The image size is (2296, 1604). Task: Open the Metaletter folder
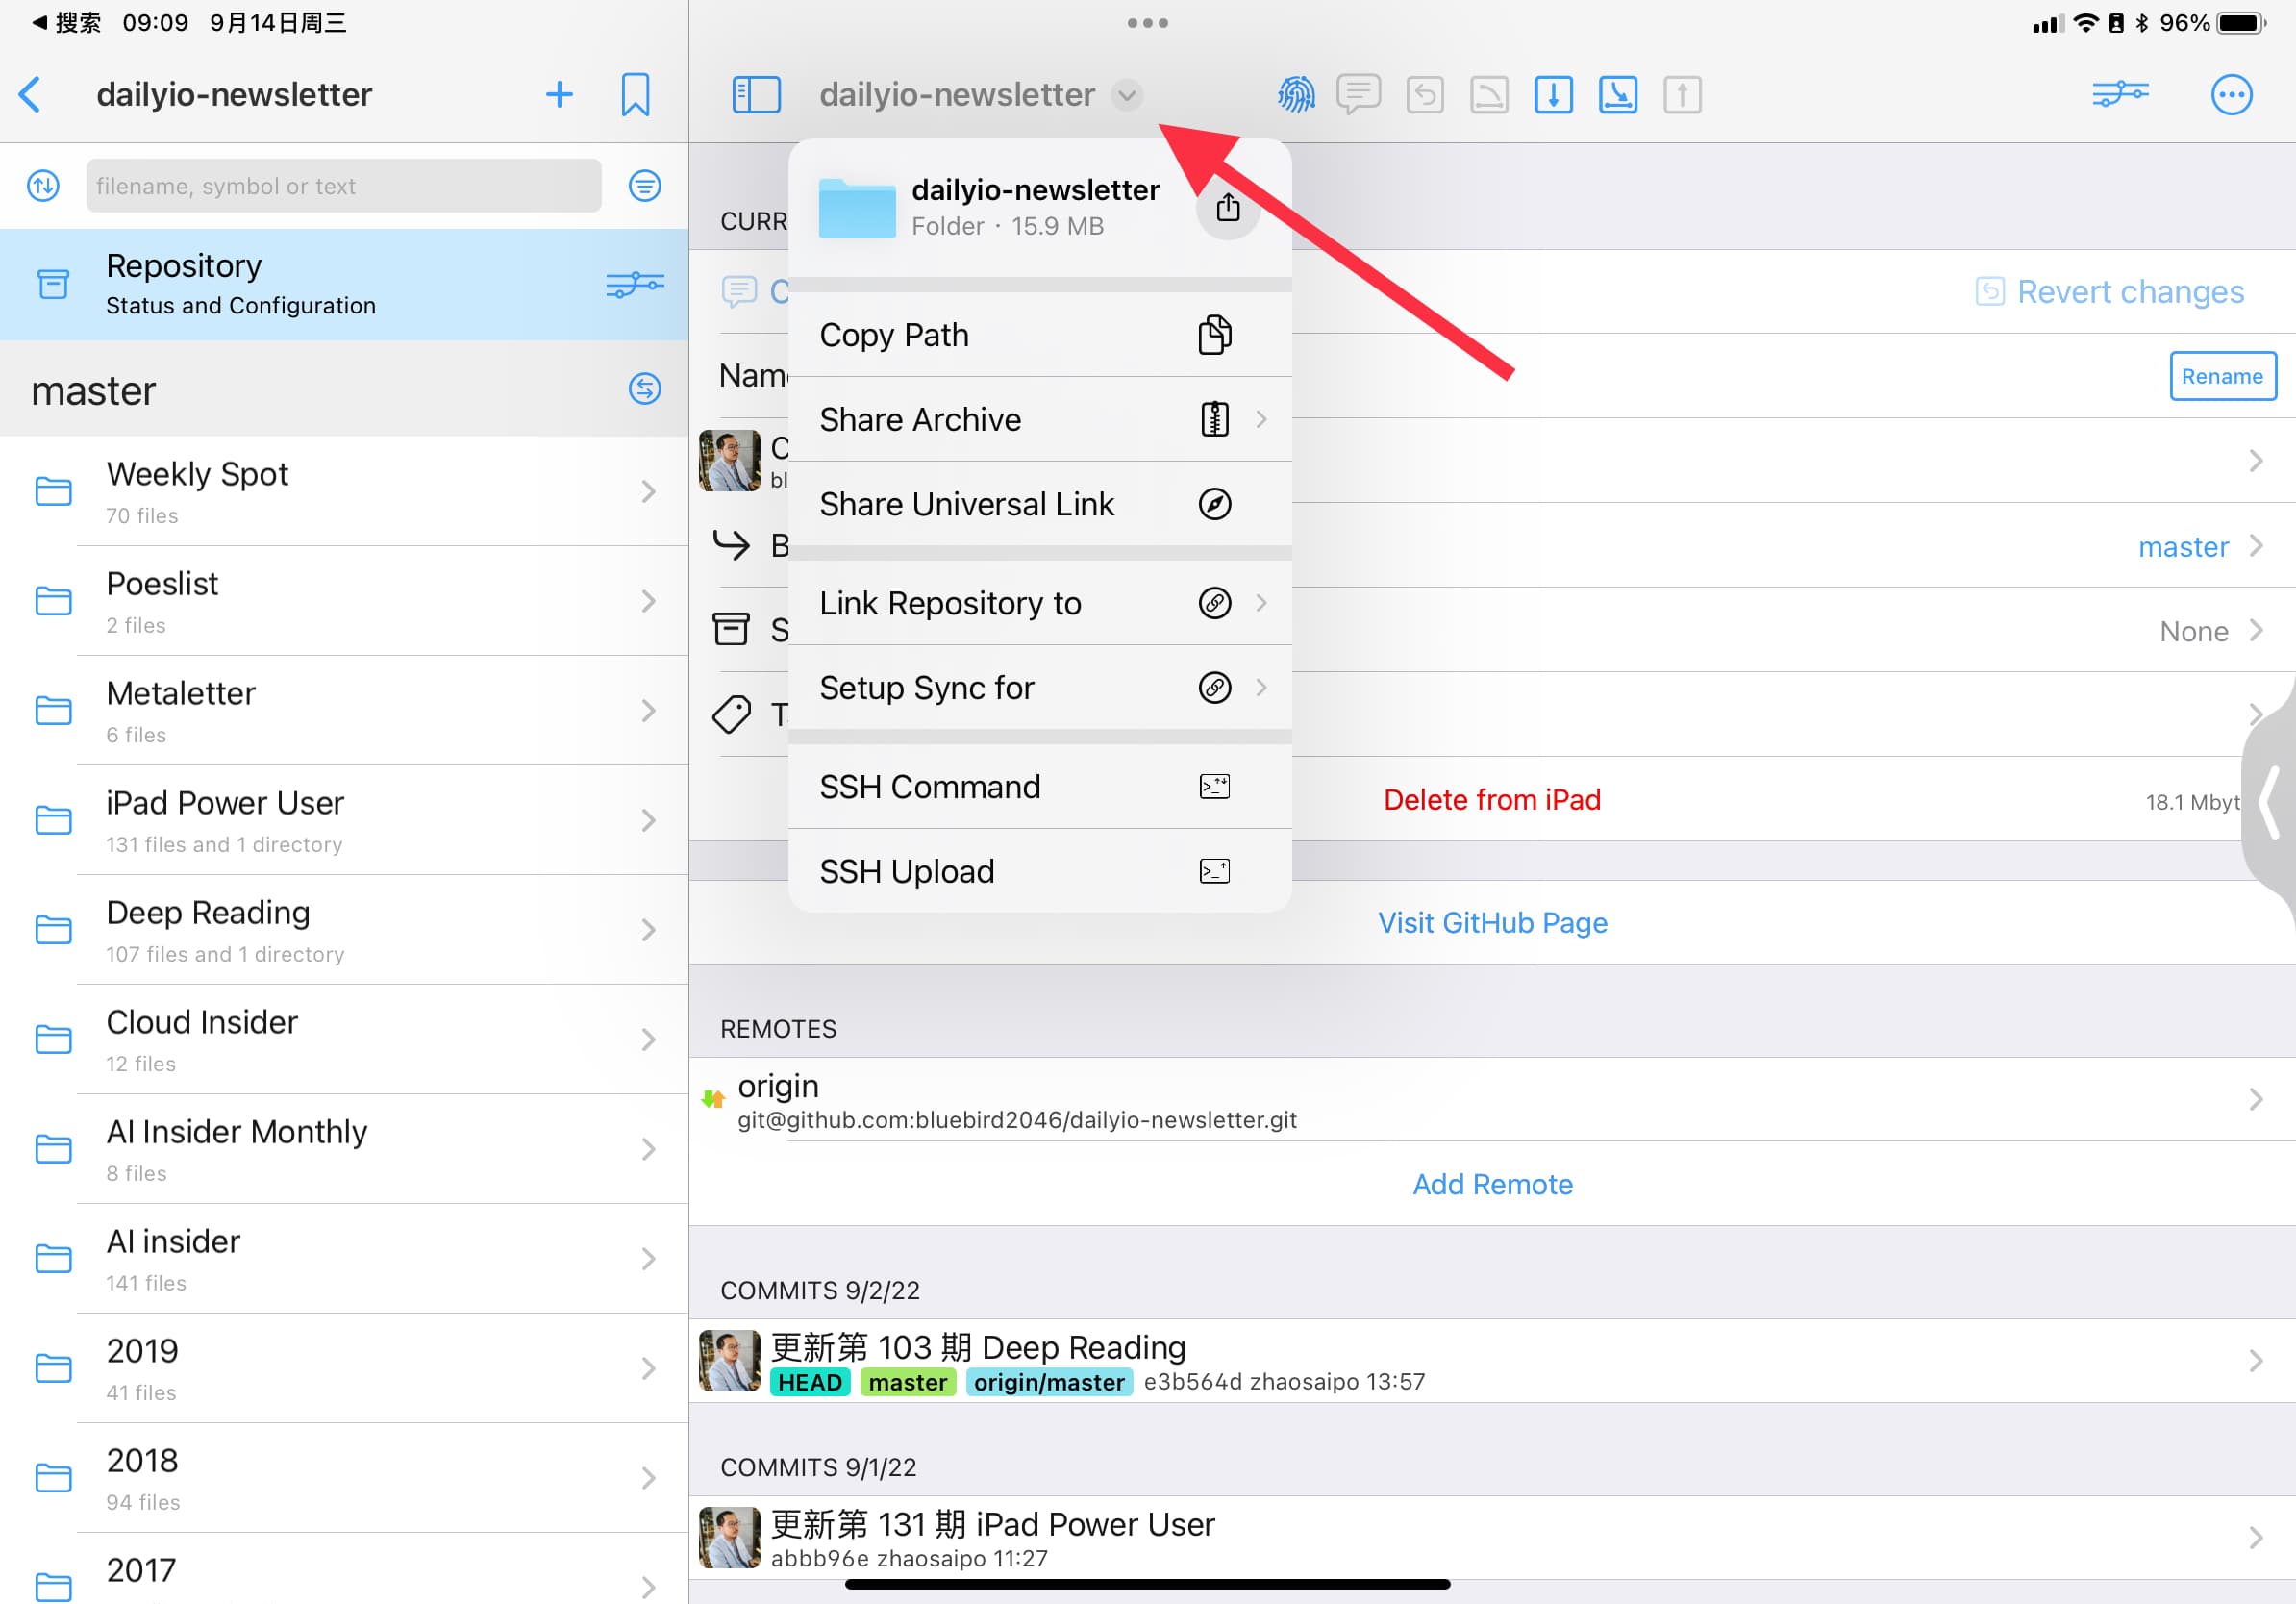pos(344,711)
